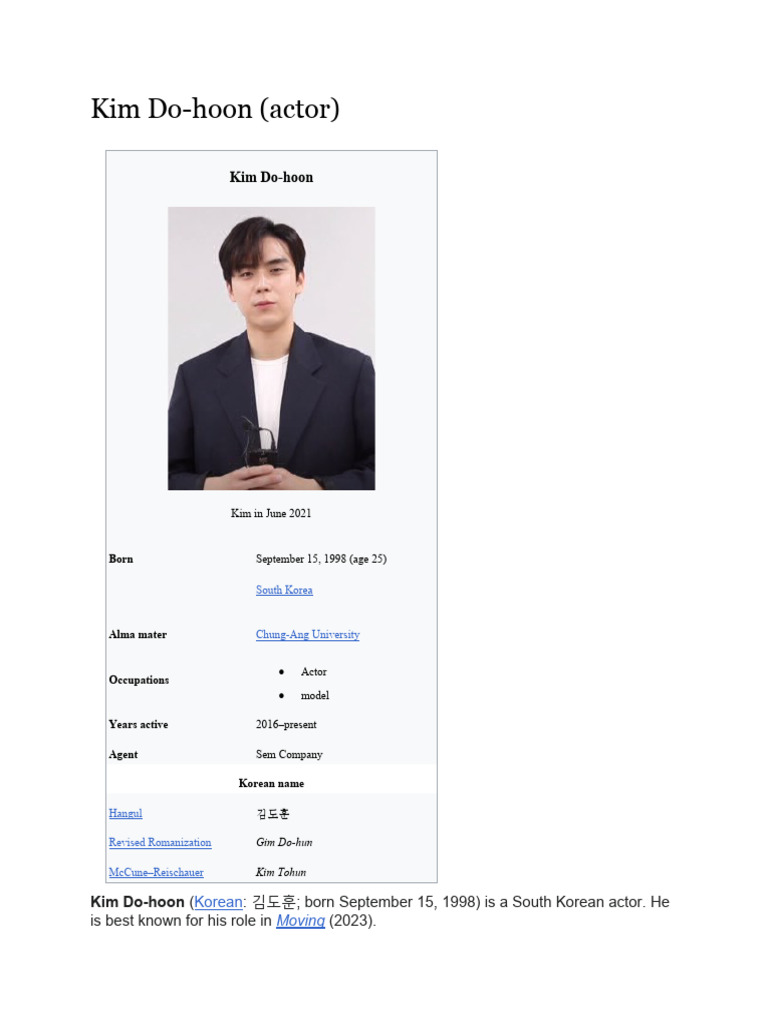Open the South Korea link
768x1024 pixels.
(284, 590)
